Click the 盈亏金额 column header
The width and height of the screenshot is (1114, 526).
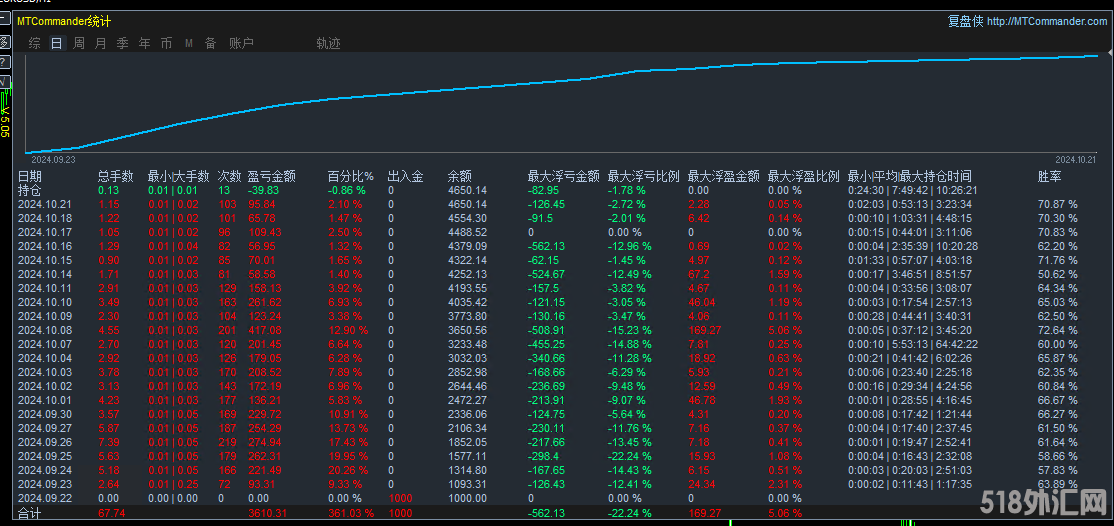pos(272,176)
